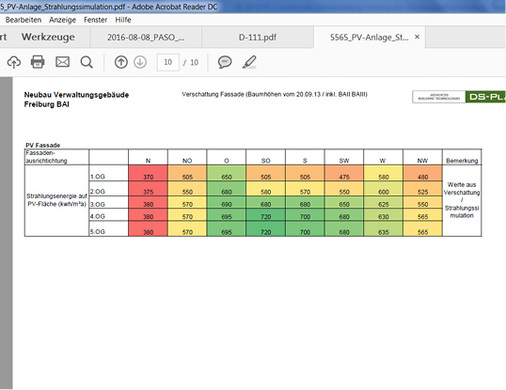506x390 pixels.
Task: Go to next page arrow
Action: (x=140, y=62)
